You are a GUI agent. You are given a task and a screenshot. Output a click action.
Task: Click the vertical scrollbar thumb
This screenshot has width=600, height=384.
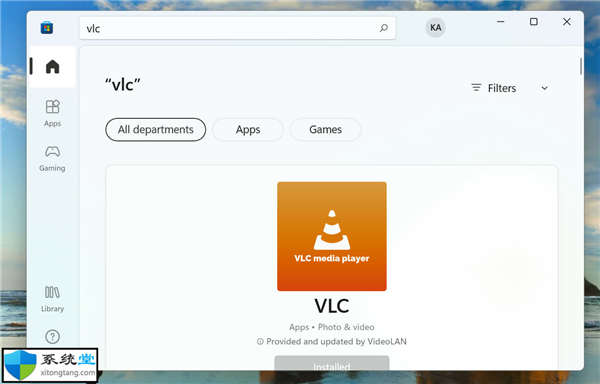pyautogui.click(x=581, y=66)
